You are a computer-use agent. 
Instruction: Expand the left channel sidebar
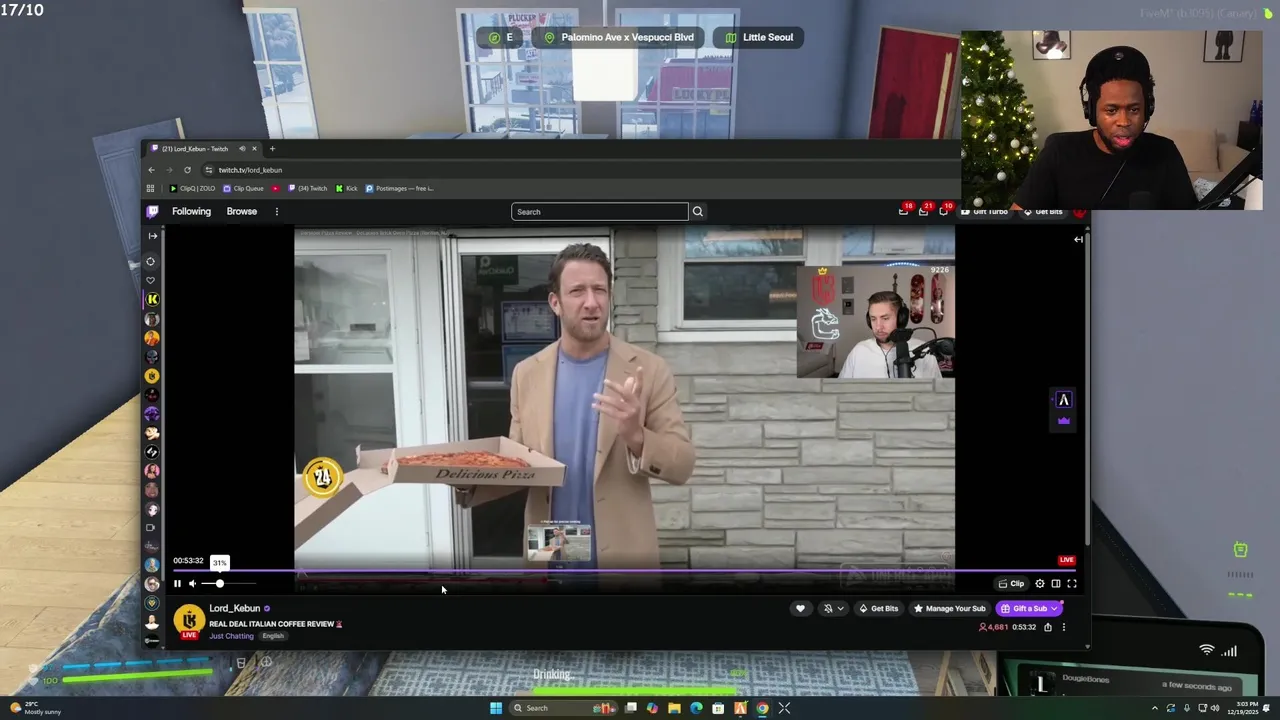pos(152,236)
